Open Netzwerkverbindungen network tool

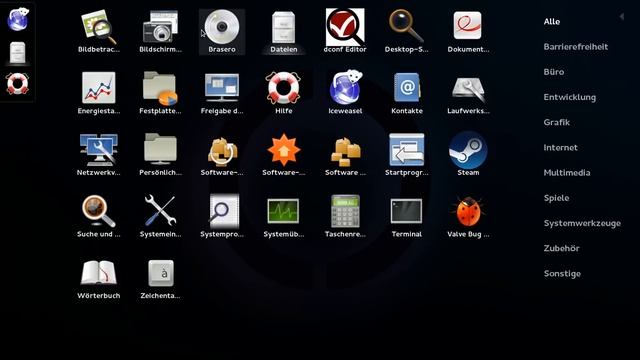coord(98,155)
